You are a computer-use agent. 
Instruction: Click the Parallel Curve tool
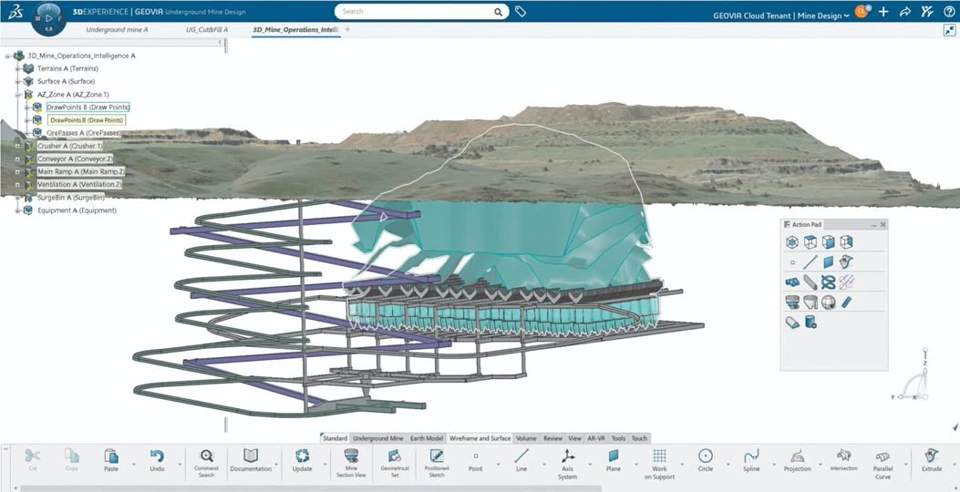882,463
